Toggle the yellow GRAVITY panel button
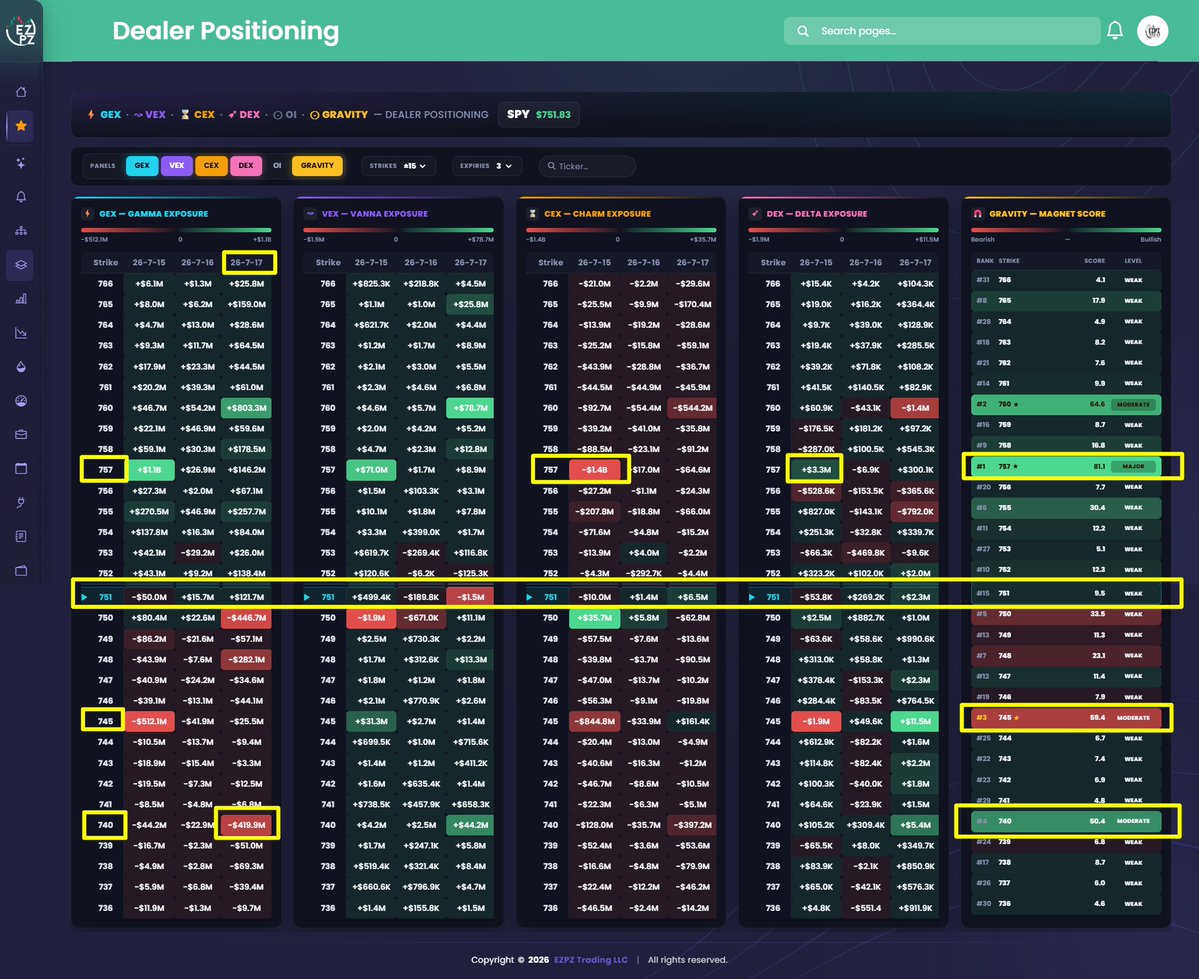This screenshot has height=979, width=1199. 317,165
